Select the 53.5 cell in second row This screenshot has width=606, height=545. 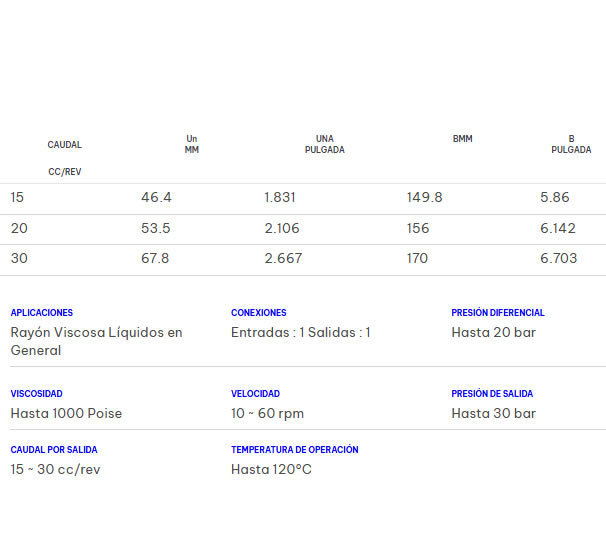(156, 229)
